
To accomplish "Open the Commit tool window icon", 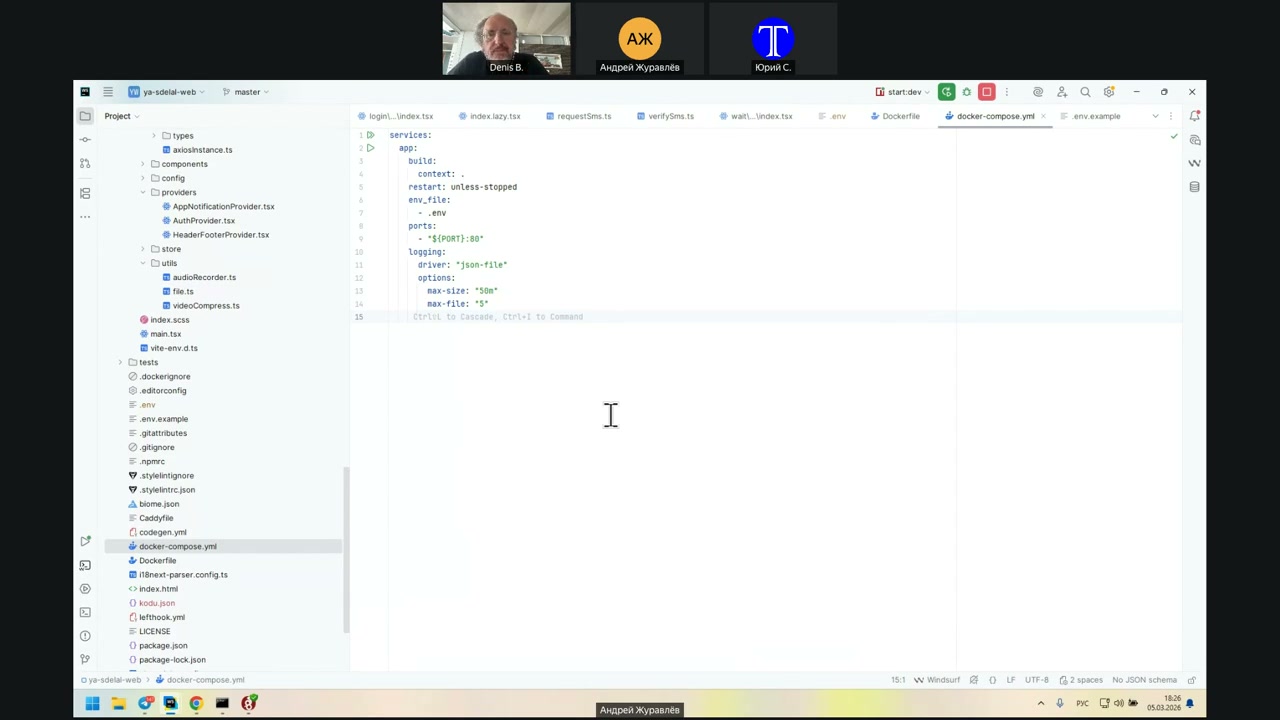I will click(85, 140).
